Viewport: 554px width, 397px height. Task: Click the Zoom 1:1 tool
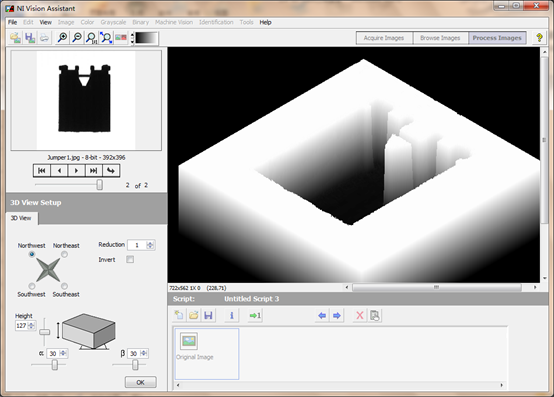point(92,38)
